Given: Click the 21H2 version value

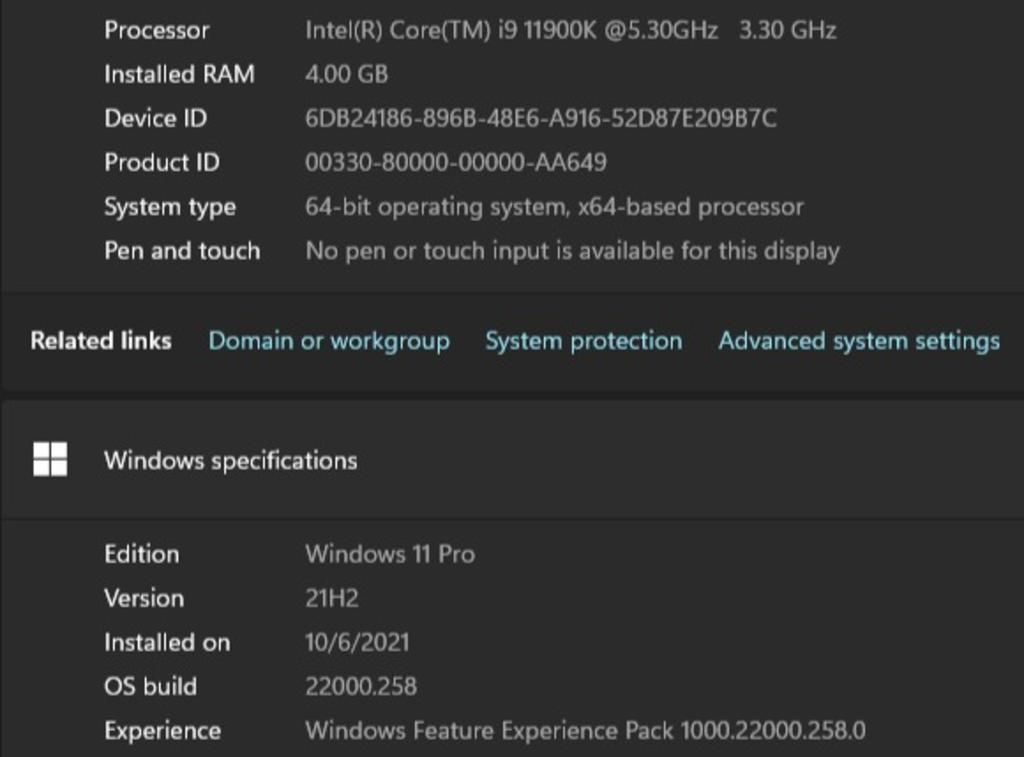Looking at the screenshot, I should [331, 598].
